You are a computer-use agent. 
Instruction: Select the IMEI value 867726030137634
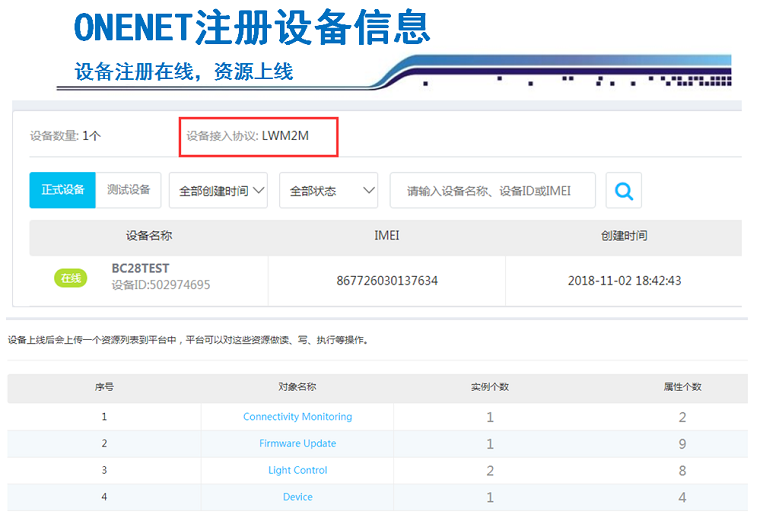coord(387,281)
